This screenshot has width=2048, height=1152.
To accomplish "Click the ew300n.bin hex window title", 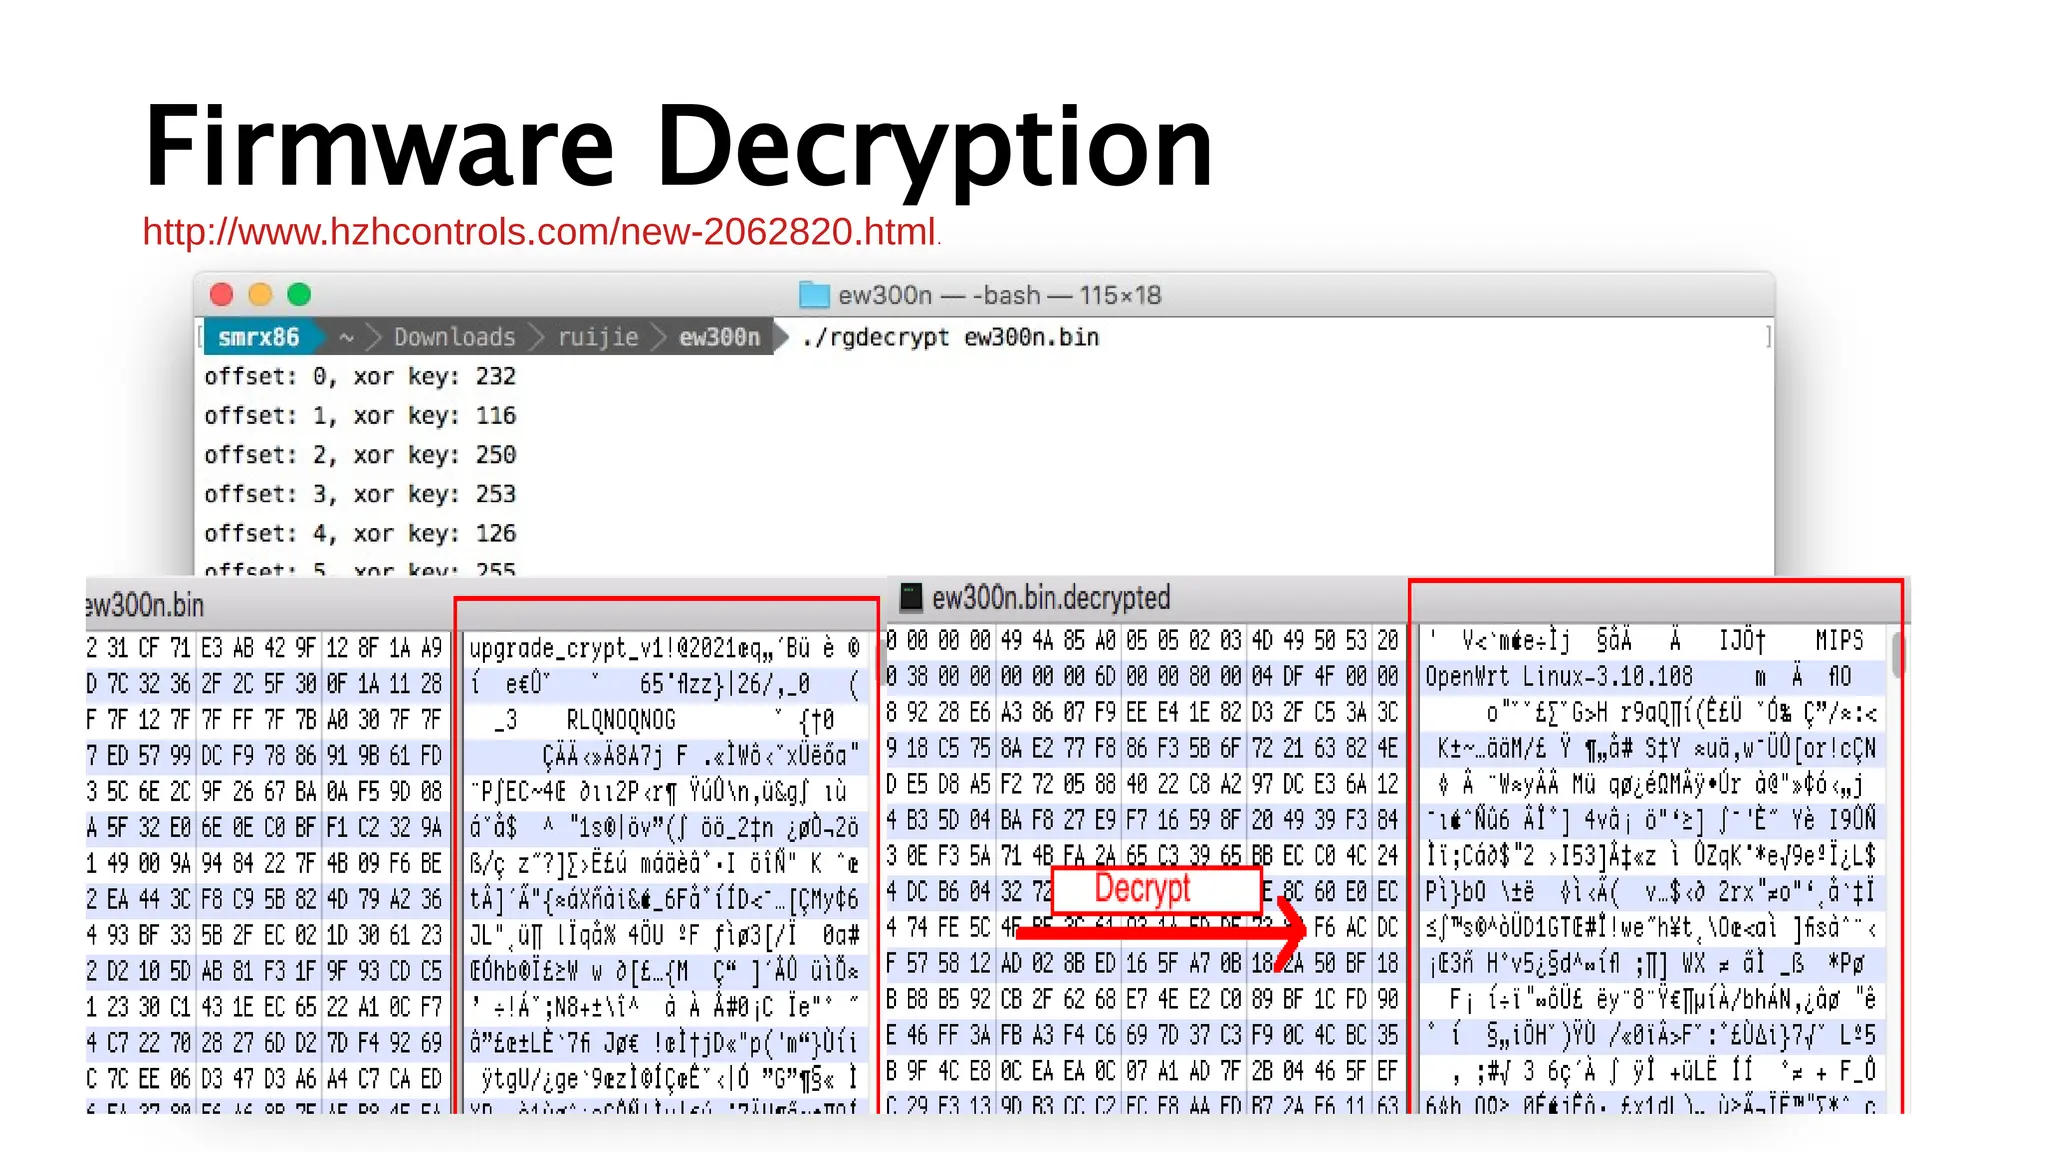I will coord(145,605).
